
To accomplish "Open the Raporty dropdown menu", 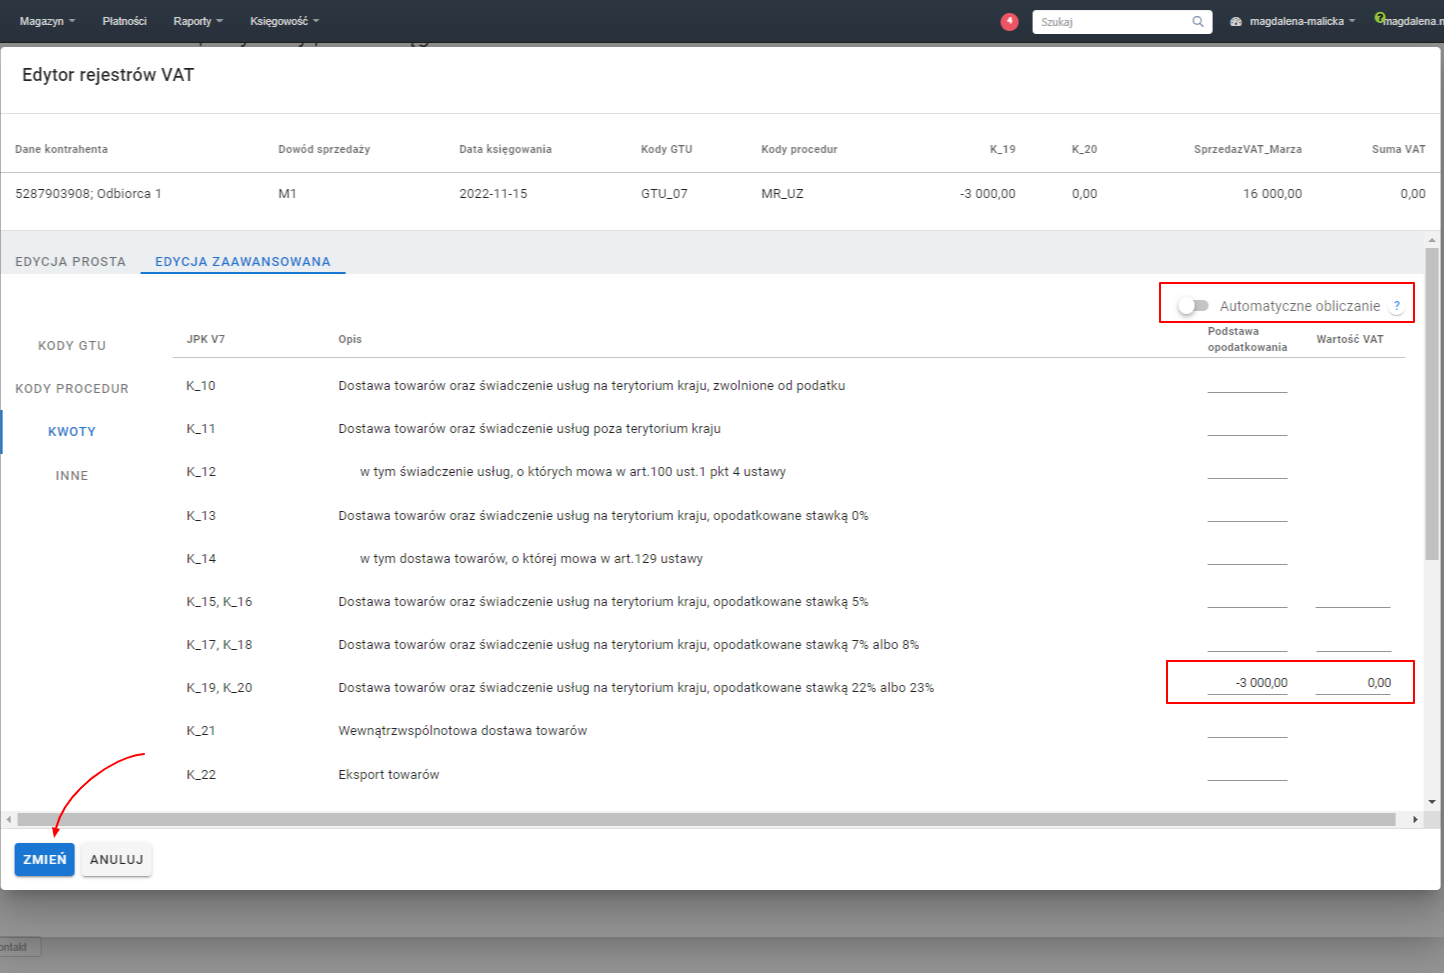I will (x=197, y=21).
